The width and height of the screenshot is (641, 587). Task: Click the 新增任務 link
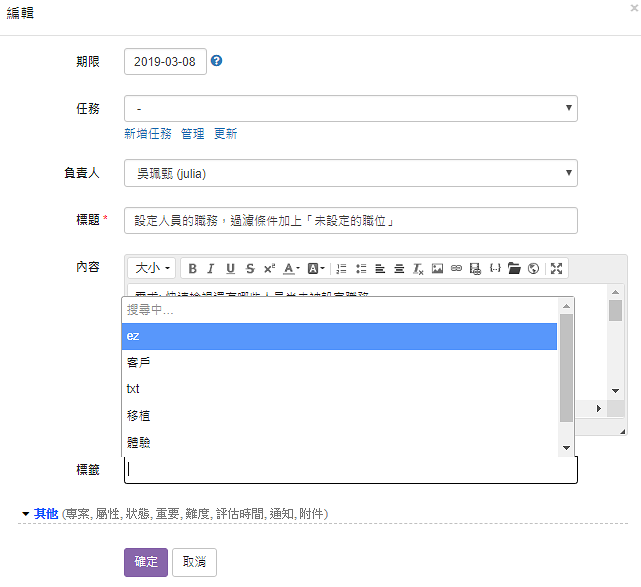pos(148,134)
